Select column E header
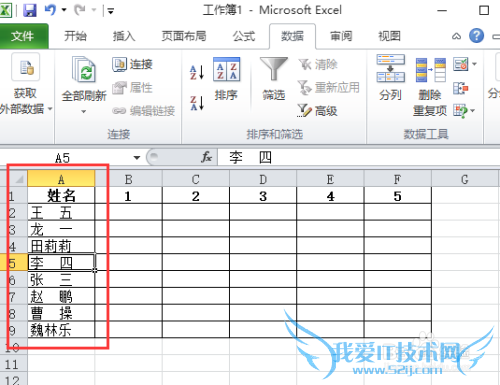 [x=330, y=179]
